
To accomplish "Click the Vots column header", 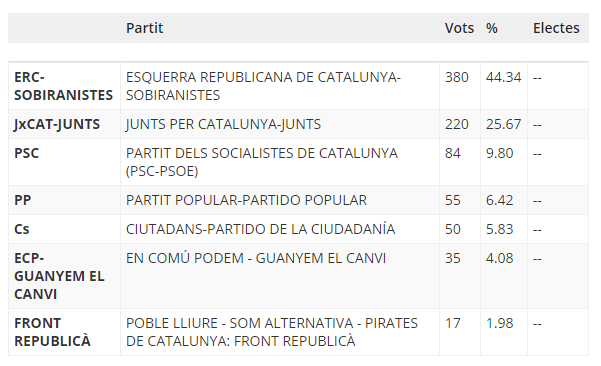I will [x=459, y=28].
